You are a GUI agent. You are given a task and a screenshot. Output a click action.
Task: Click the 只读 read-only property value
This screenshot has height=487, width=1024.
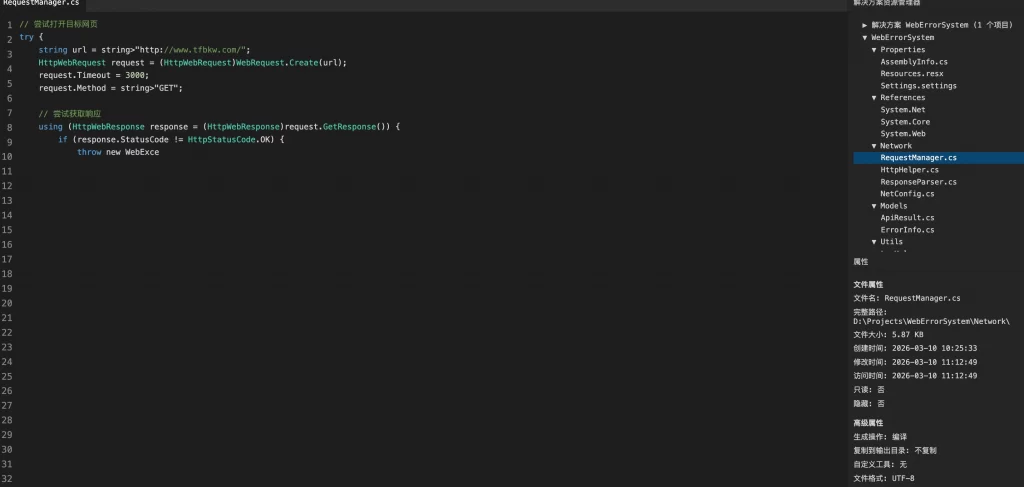[881, 389]
